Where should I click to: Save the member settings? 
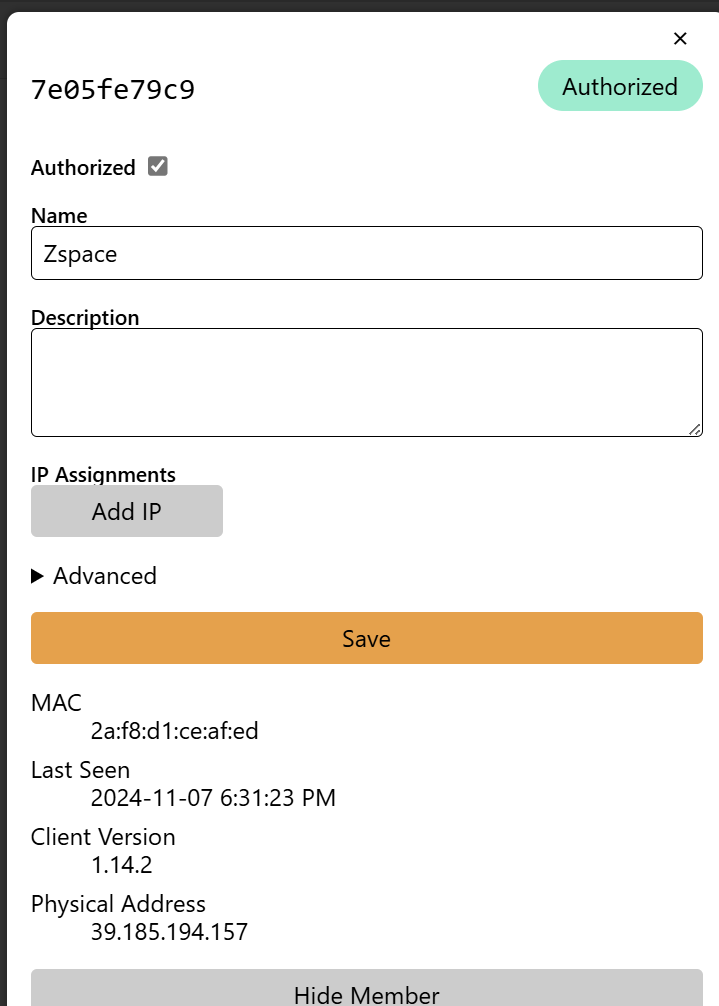(x=366, y=638)
